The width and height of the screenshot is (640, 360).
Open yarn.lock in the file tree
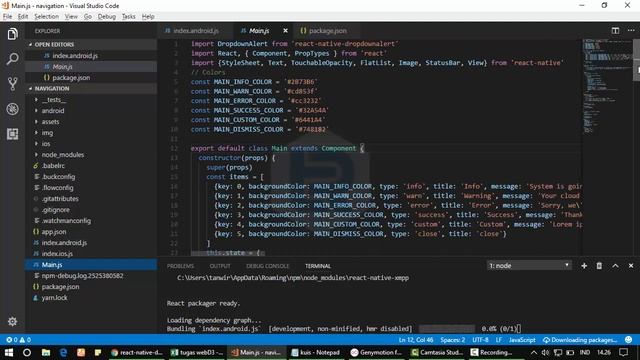click(x=91, y=298)
